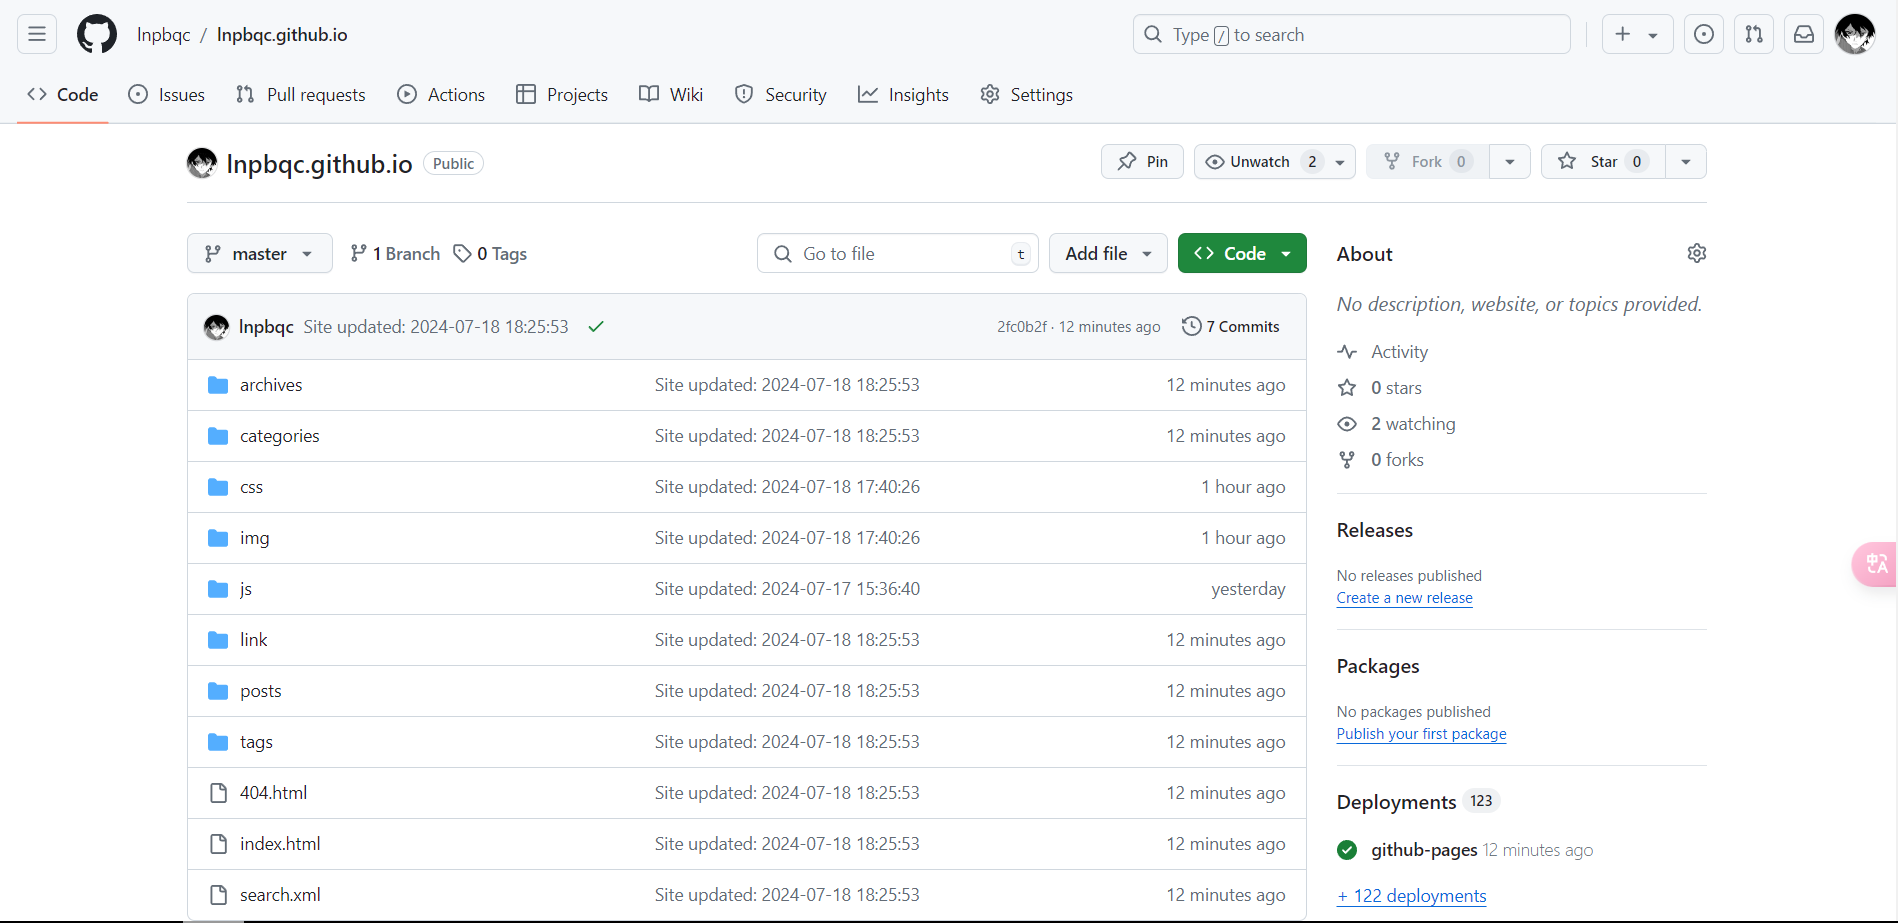This screenshot has width=1898, height=923.
Task: Expand the Fork options dropdown arrow
Action: click(1510, 162)
